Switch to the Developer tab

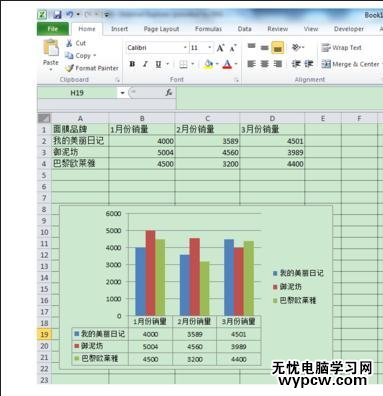[x=349, y=29]
